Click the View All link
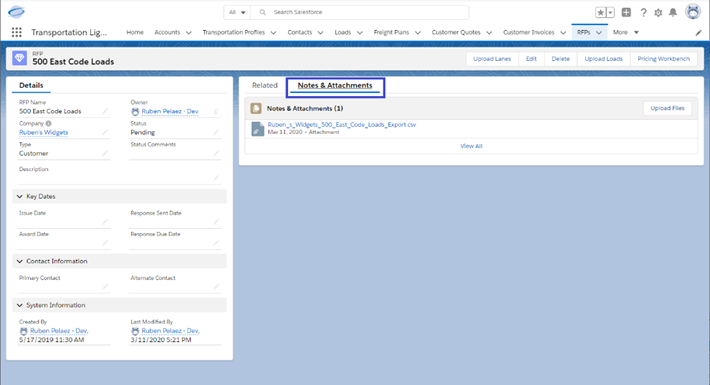This screenshot has width=710, height=385. pyautogui.click(x=471, y=146)
